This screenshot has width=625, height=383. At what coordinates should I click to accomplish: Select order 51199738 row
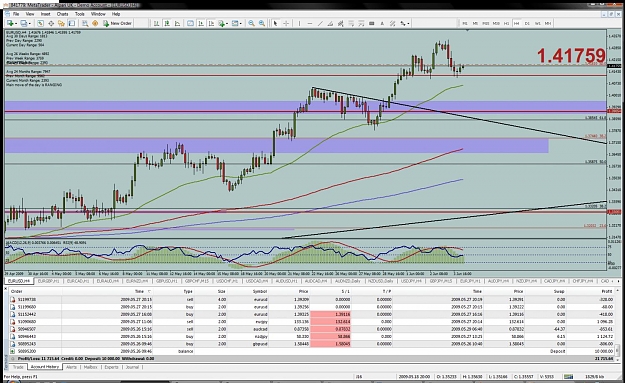click(312, 299)
